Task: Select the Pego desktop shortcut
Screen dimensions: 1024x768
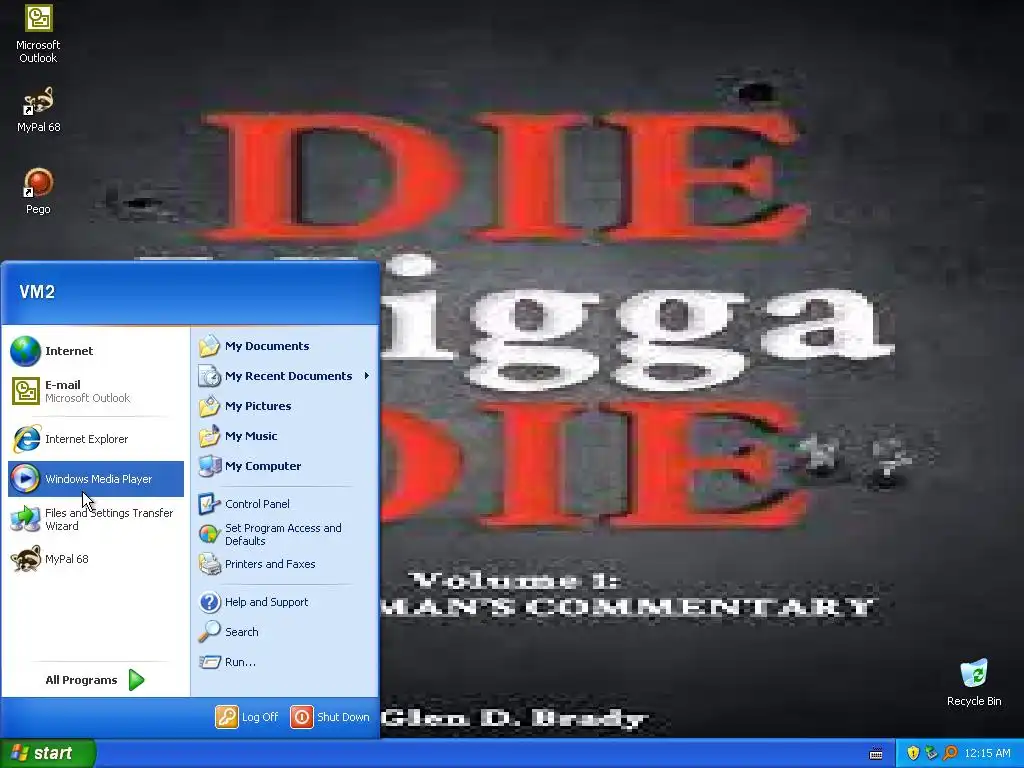Action: [x=38, y=191]
